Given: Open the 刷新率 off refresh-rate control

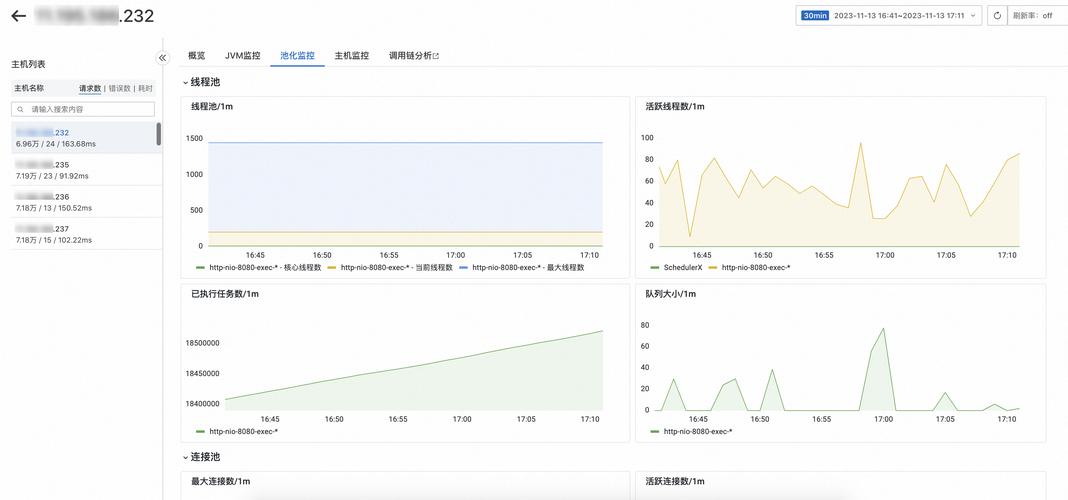Looking at the screenshot, I should (1037, 16).
